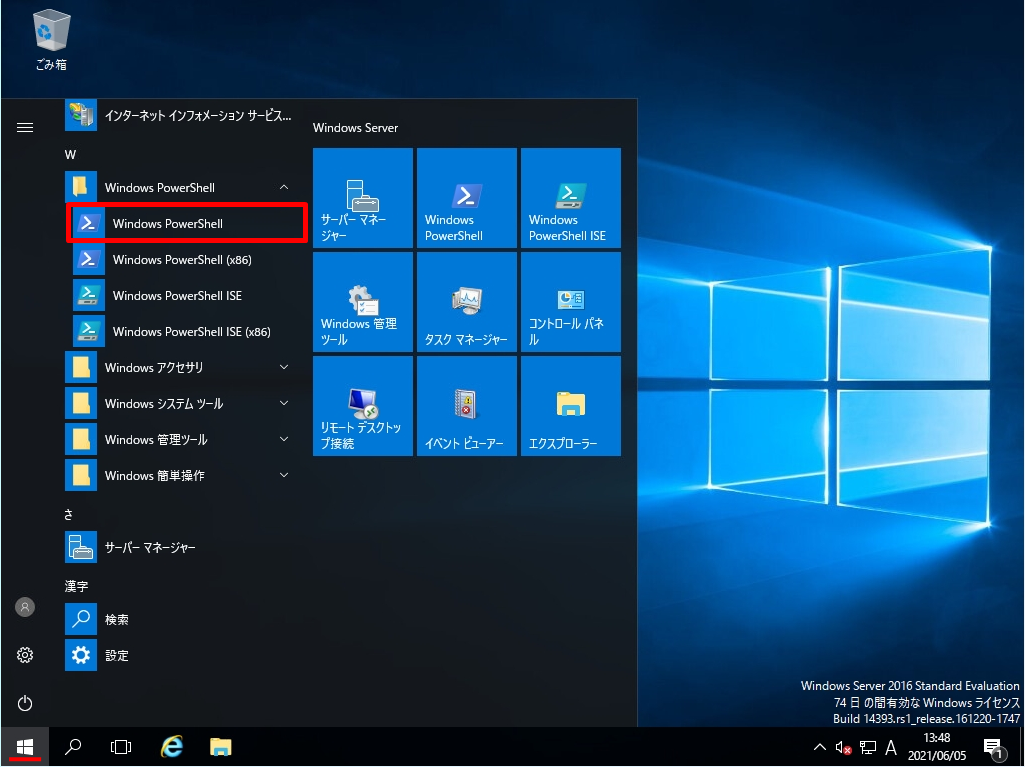Open Settings gear in Start menu left rail
1025x767 pixels.
tap(25, 655)
